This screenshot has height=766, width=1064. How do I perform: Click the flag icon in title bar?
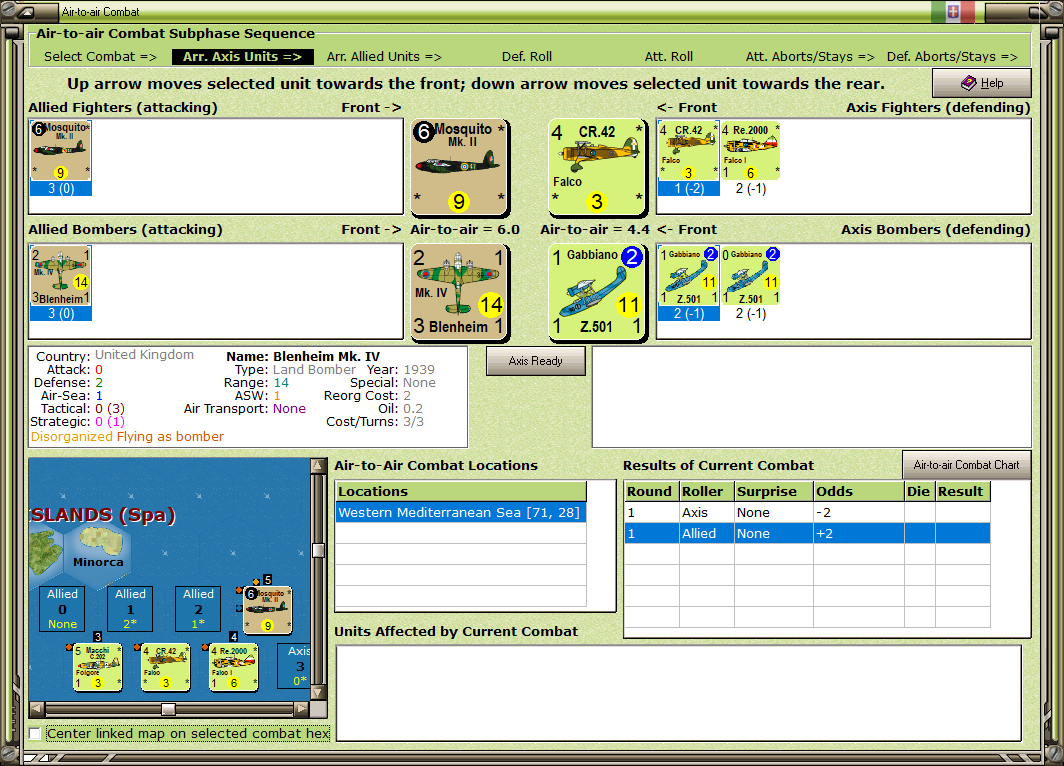[x=953, y=12]
